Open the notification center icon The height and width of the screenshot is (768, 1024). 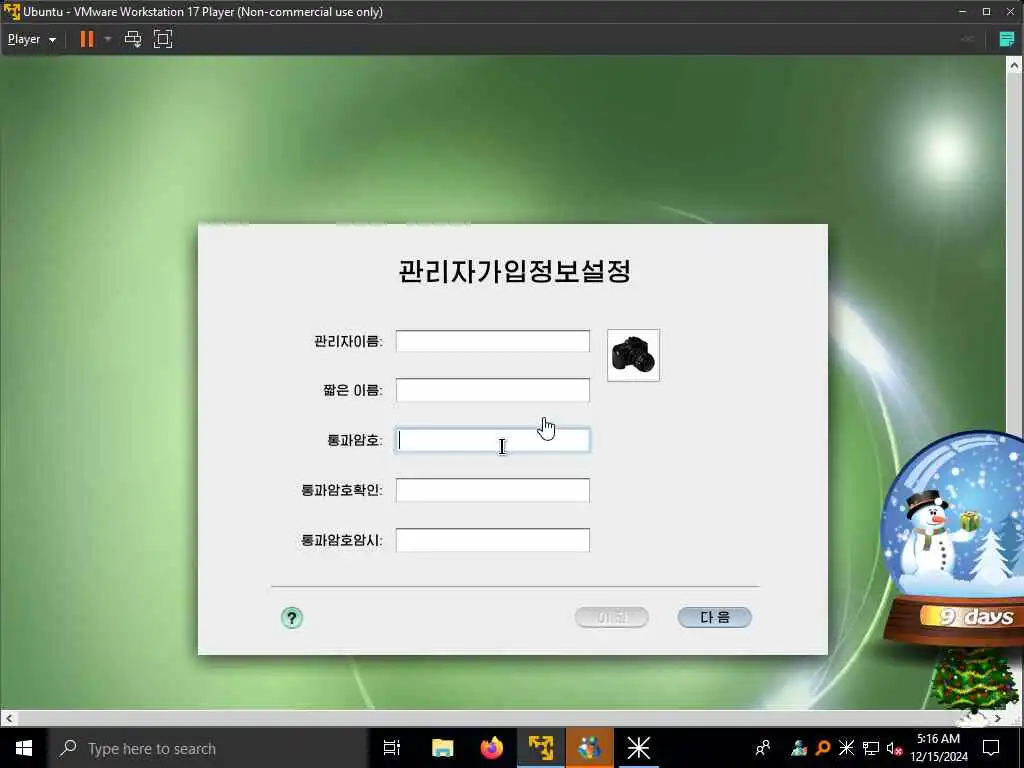pos(991,748)
